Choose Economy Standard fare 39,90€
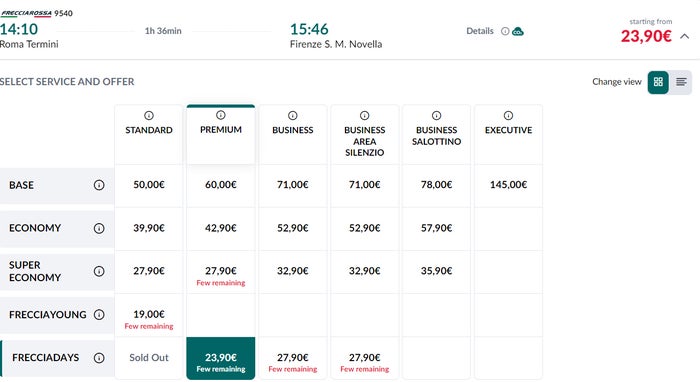Screen dimensions: 700x382 pos(149,228)
